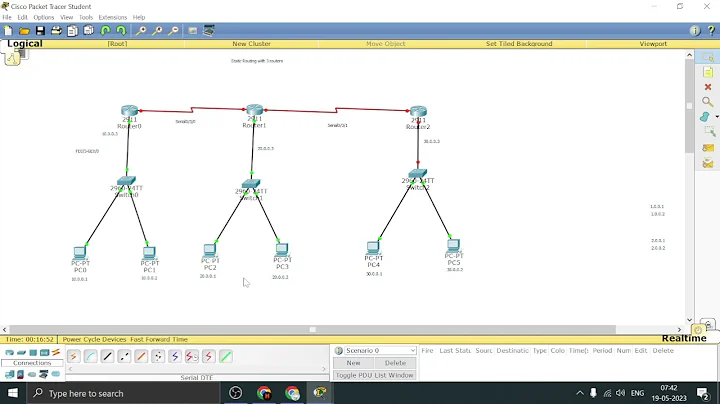Pick the orange fiber cable
Screen dimensions: 720x404
pyautogui.click(x=141, y=356)
